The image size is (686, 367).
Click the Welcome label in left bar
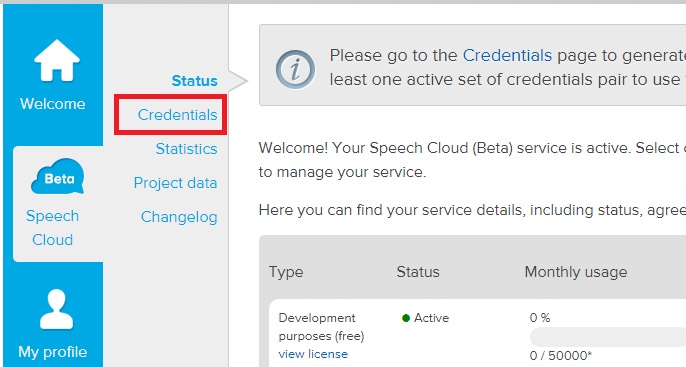52,104
